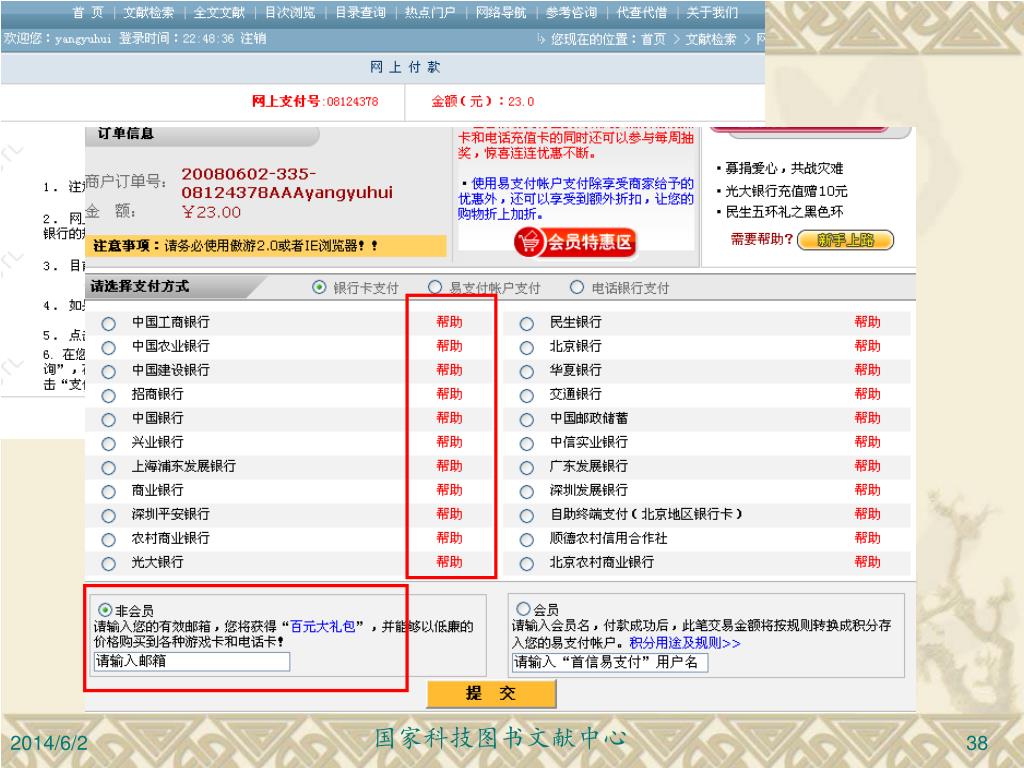Choose 交通银行 radio button
Viewport: 1024px width, 768px height.
tap(526, 396)
